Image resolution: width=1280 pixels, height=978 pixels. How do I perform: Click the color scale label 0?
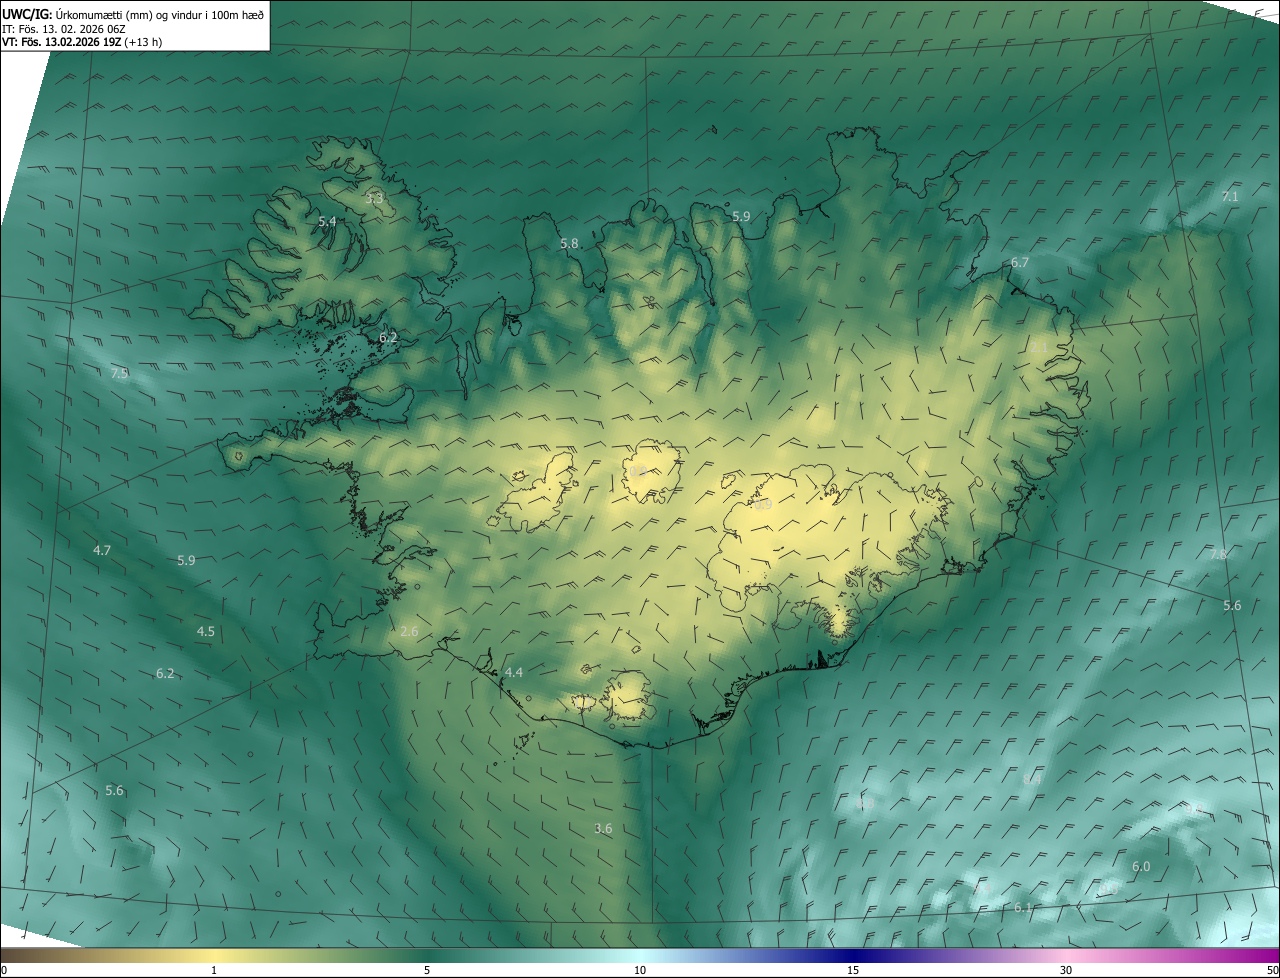pyautogui.click(x=4, y=970)
